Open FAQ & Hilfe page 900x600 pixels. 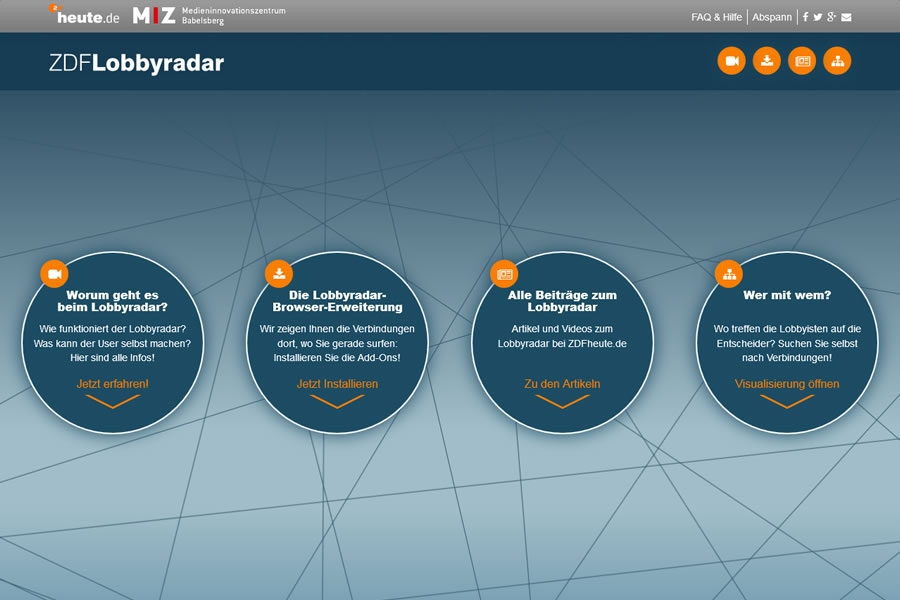[x=716, y=17]
